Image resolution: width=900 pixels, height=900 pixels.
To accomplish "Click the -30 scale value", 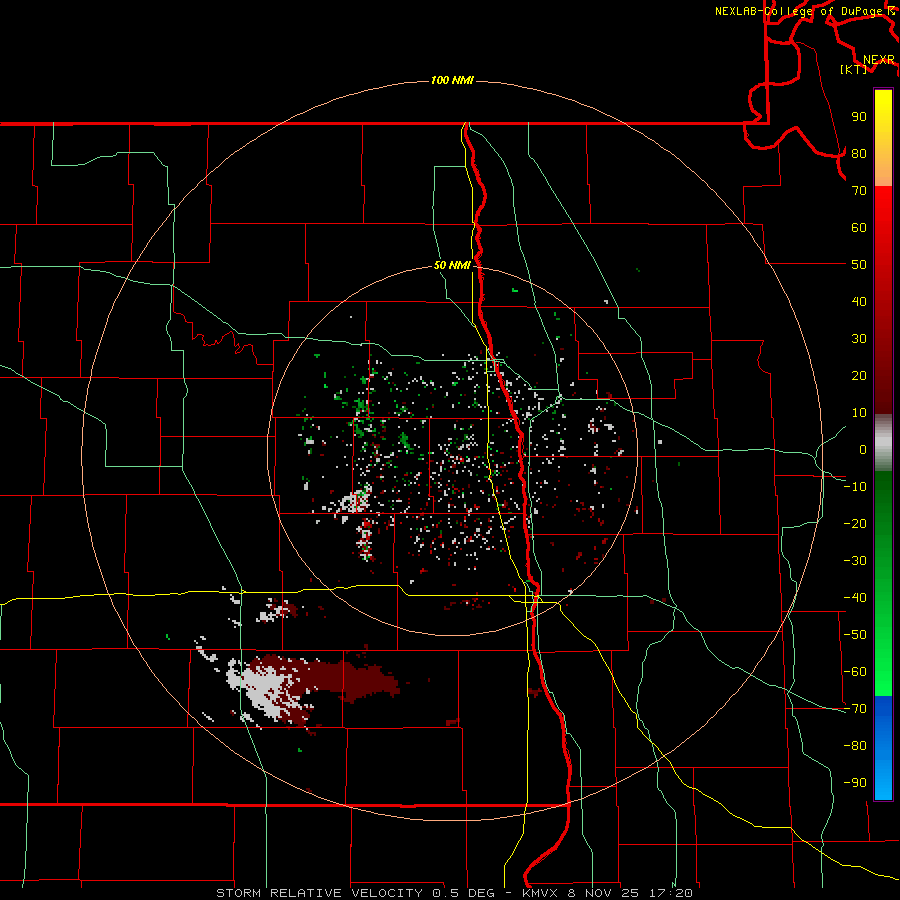I will click(855, 561).
